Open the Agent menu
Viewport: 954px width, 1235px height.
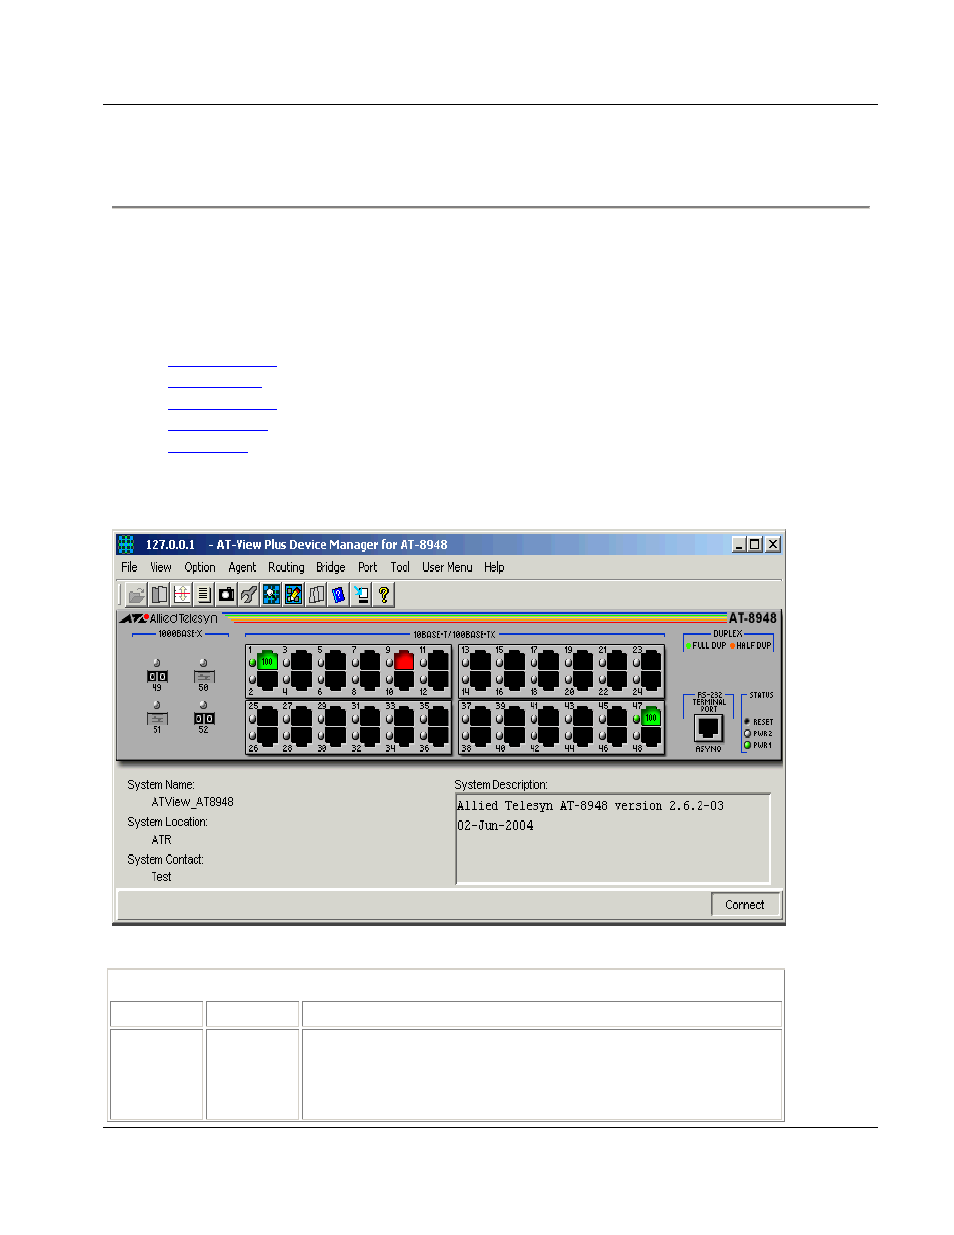coord(242,567)
